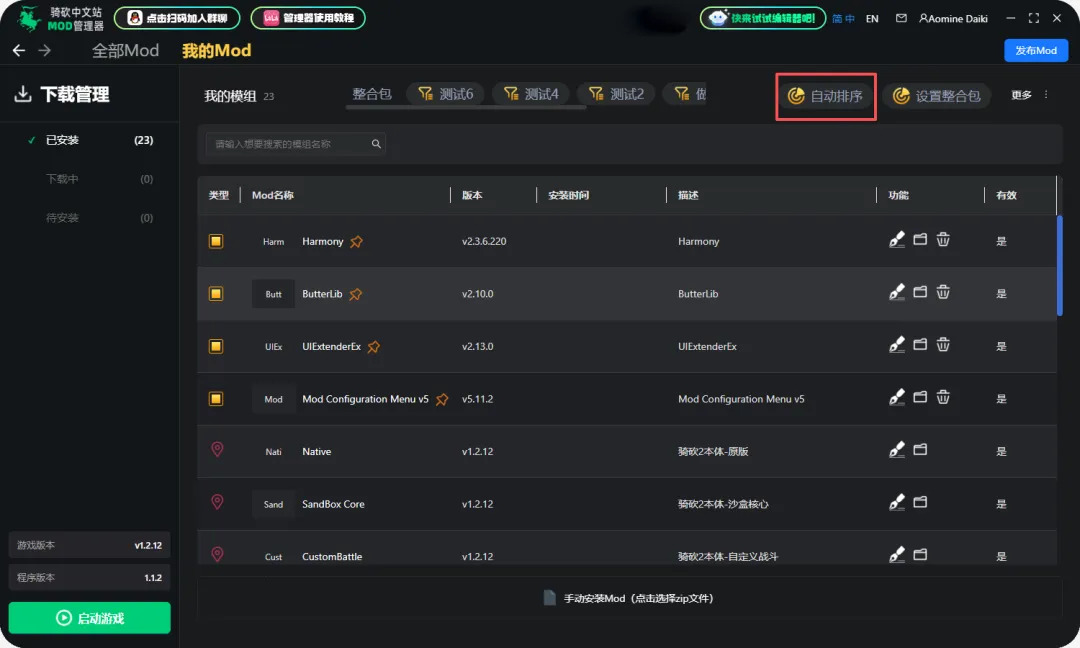The height and width of the screenshot is (648, 1080).
Task: Toggle the Harmony mod checkbox
Action: [216, 241]
